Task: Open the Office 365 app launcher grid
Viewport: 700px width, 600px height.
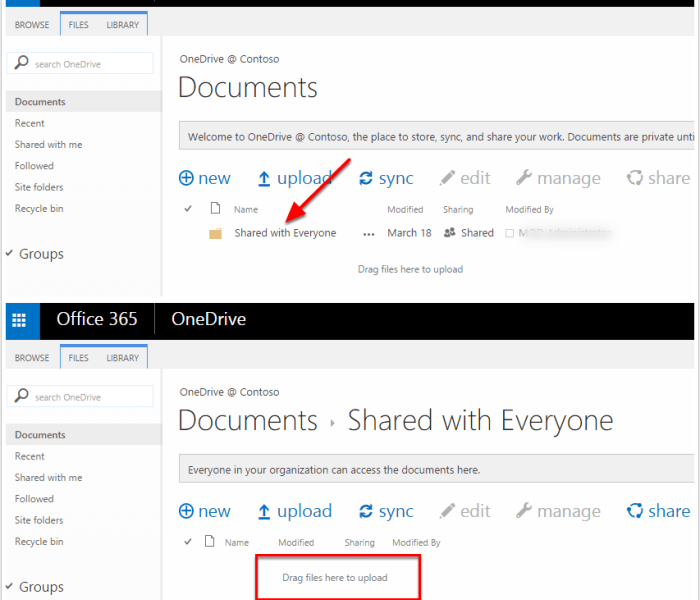Action: 19,320
